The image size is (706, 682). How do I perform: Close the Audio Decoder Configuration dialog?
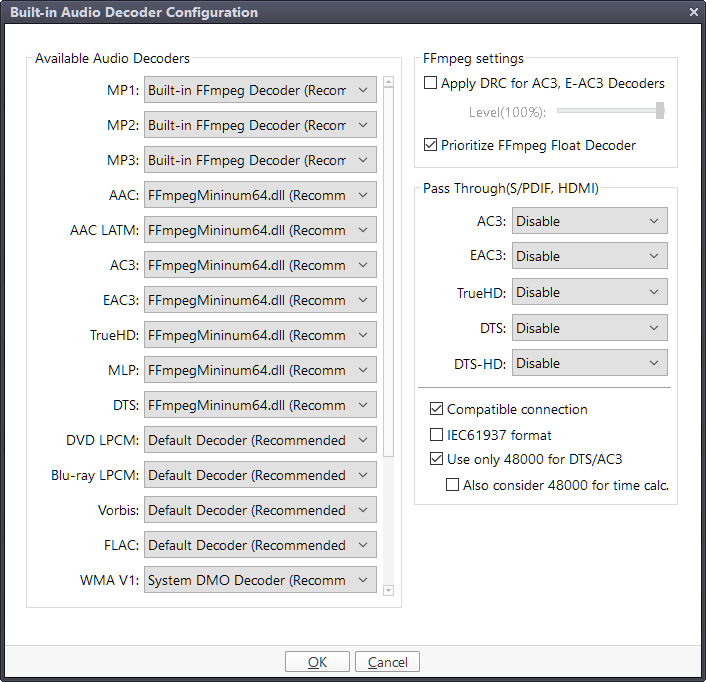(x=694, y=12)
